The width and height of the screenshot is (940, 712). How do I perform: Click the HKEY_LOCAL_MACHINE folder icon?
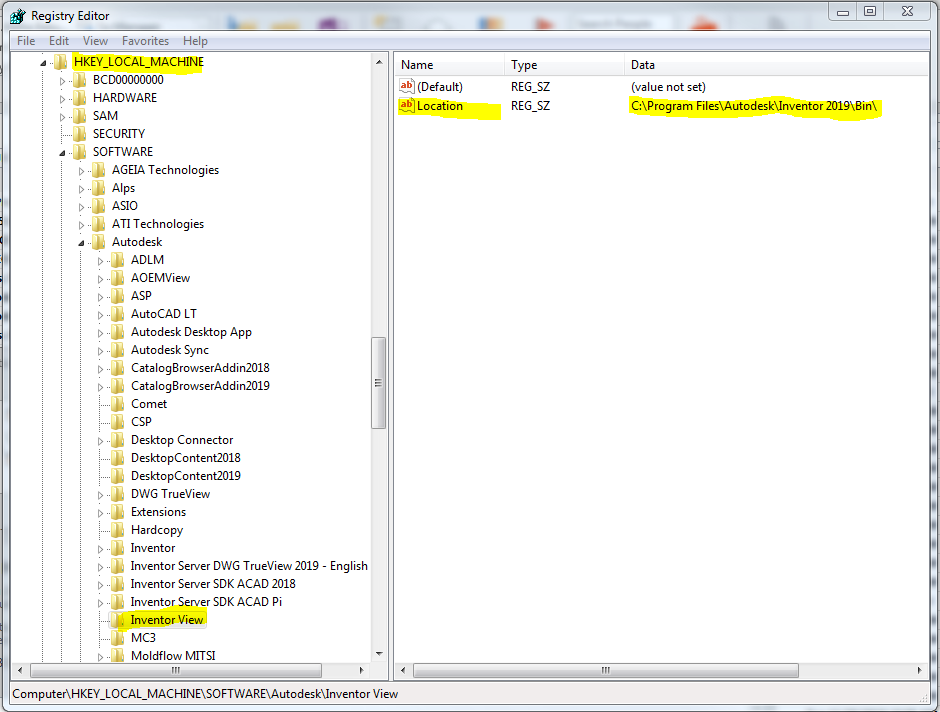tap(61, 62)
